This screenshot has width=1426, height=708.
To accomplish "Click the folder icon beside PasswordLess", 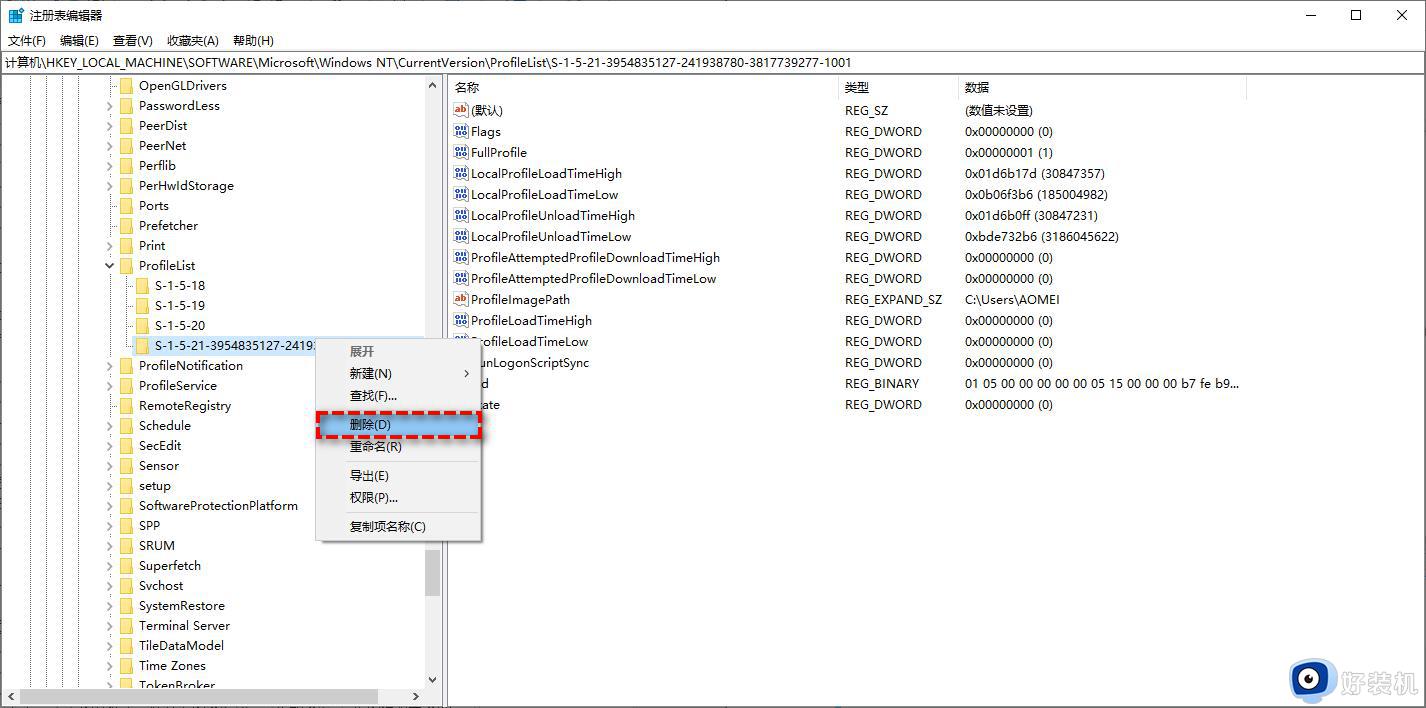I will [x=126, y=106].
